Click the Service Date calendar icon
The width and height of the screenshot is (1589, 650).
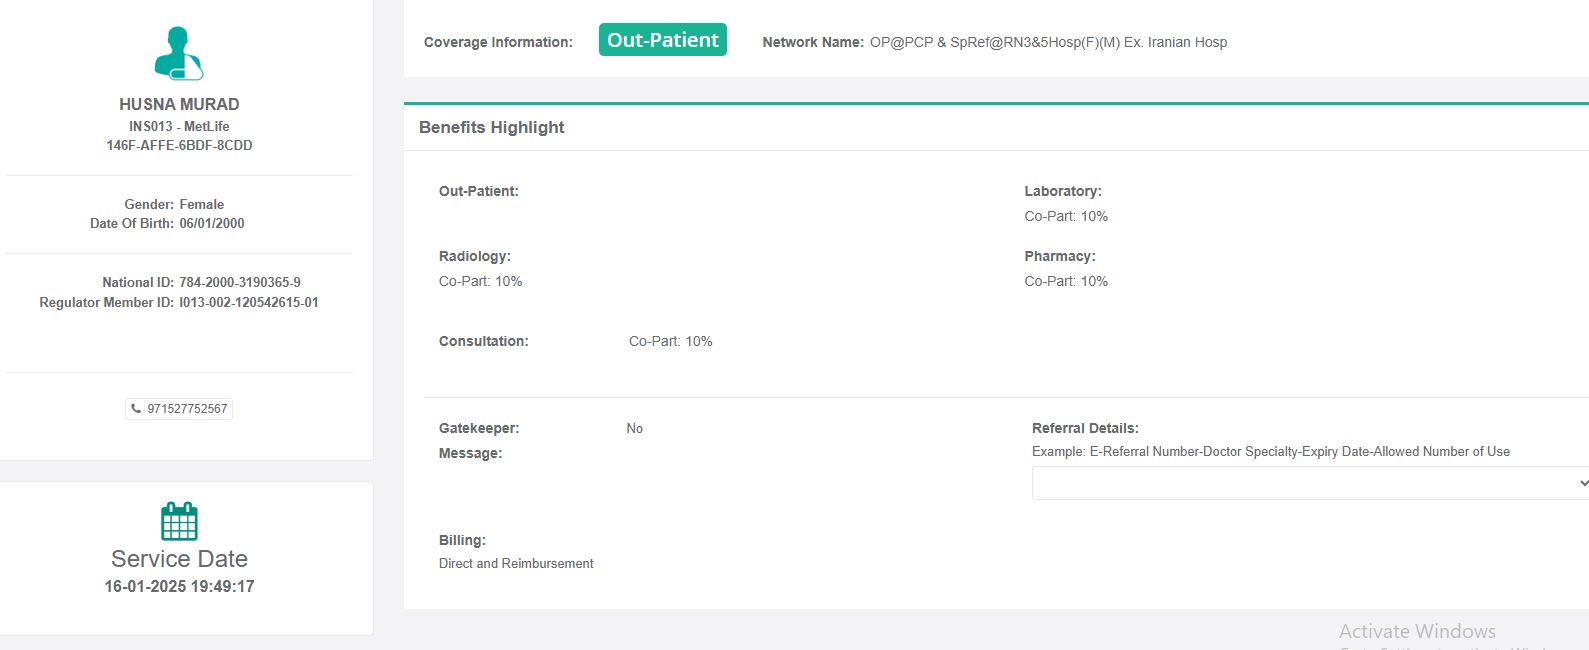[x=179, y=521]
